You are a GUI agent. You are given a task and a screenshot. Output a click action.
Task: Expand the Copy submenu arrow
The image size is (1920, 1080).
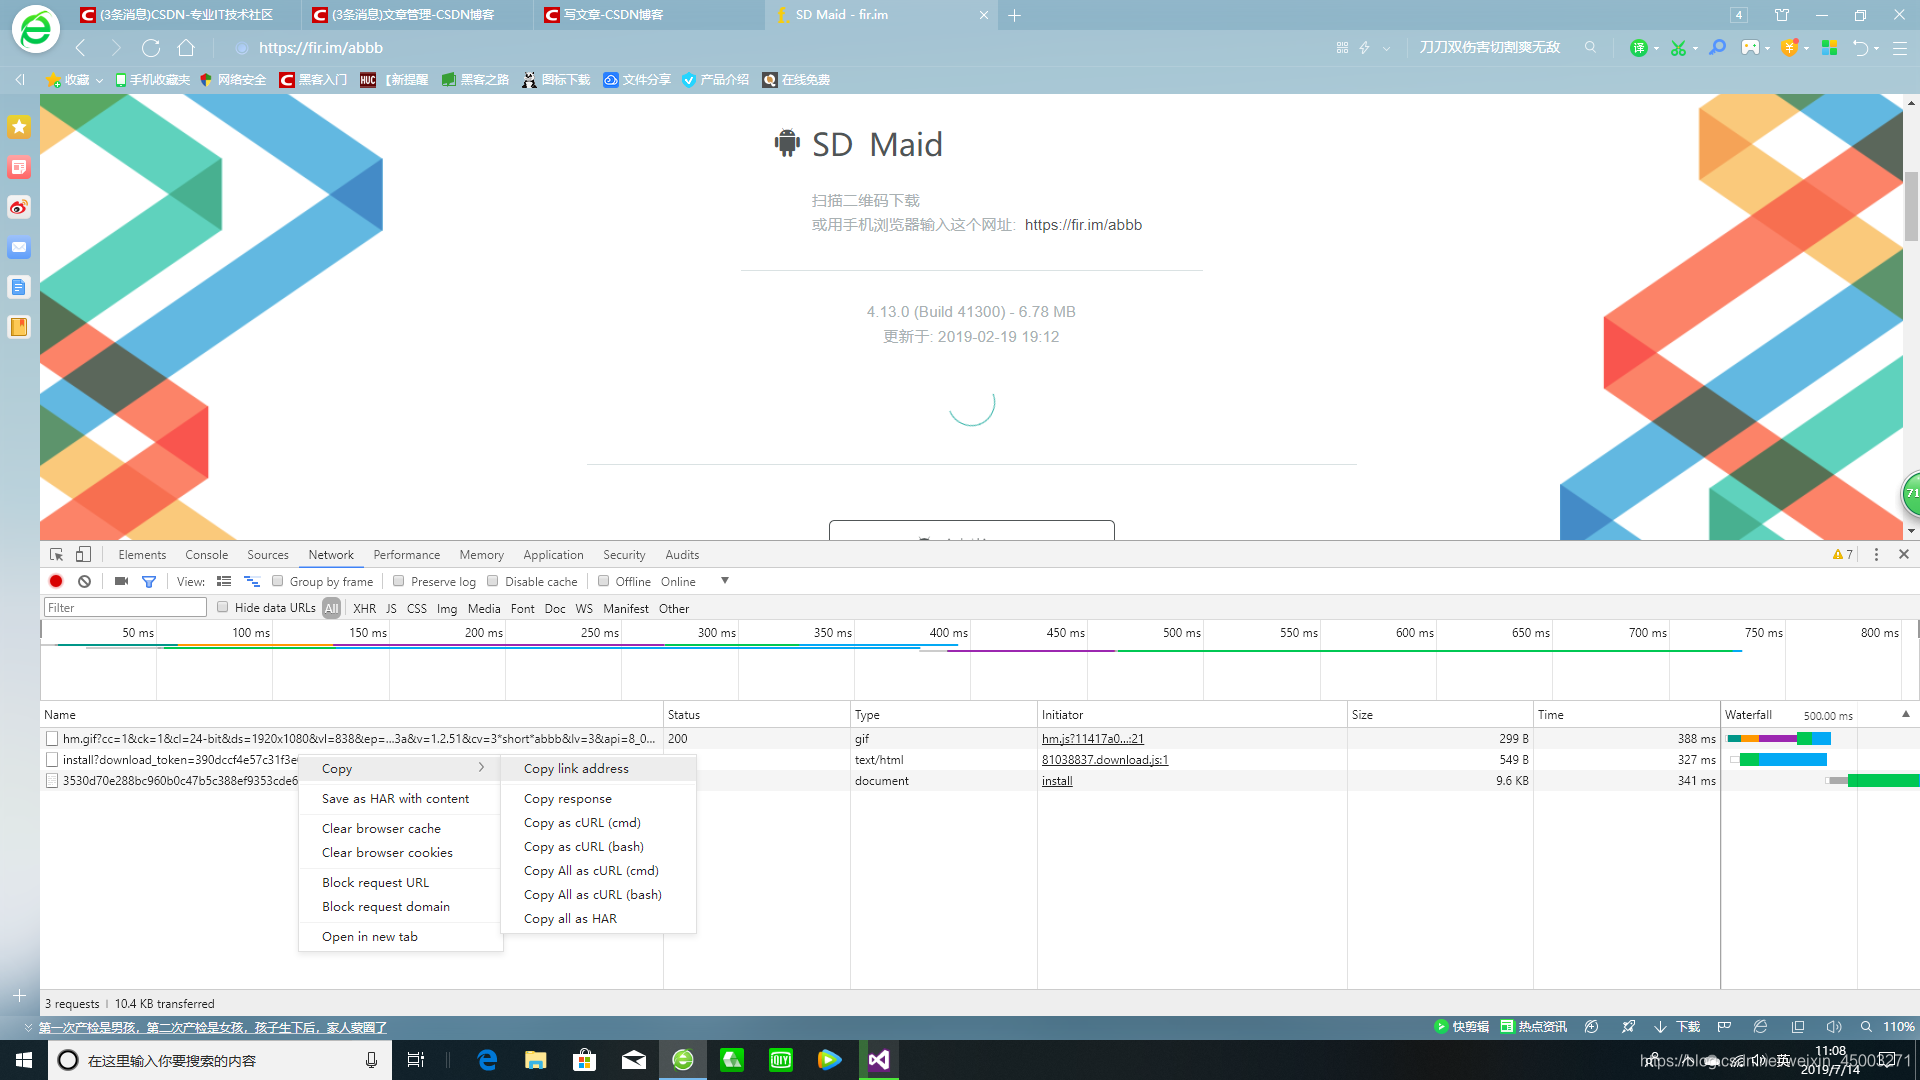tap(481, 768)
